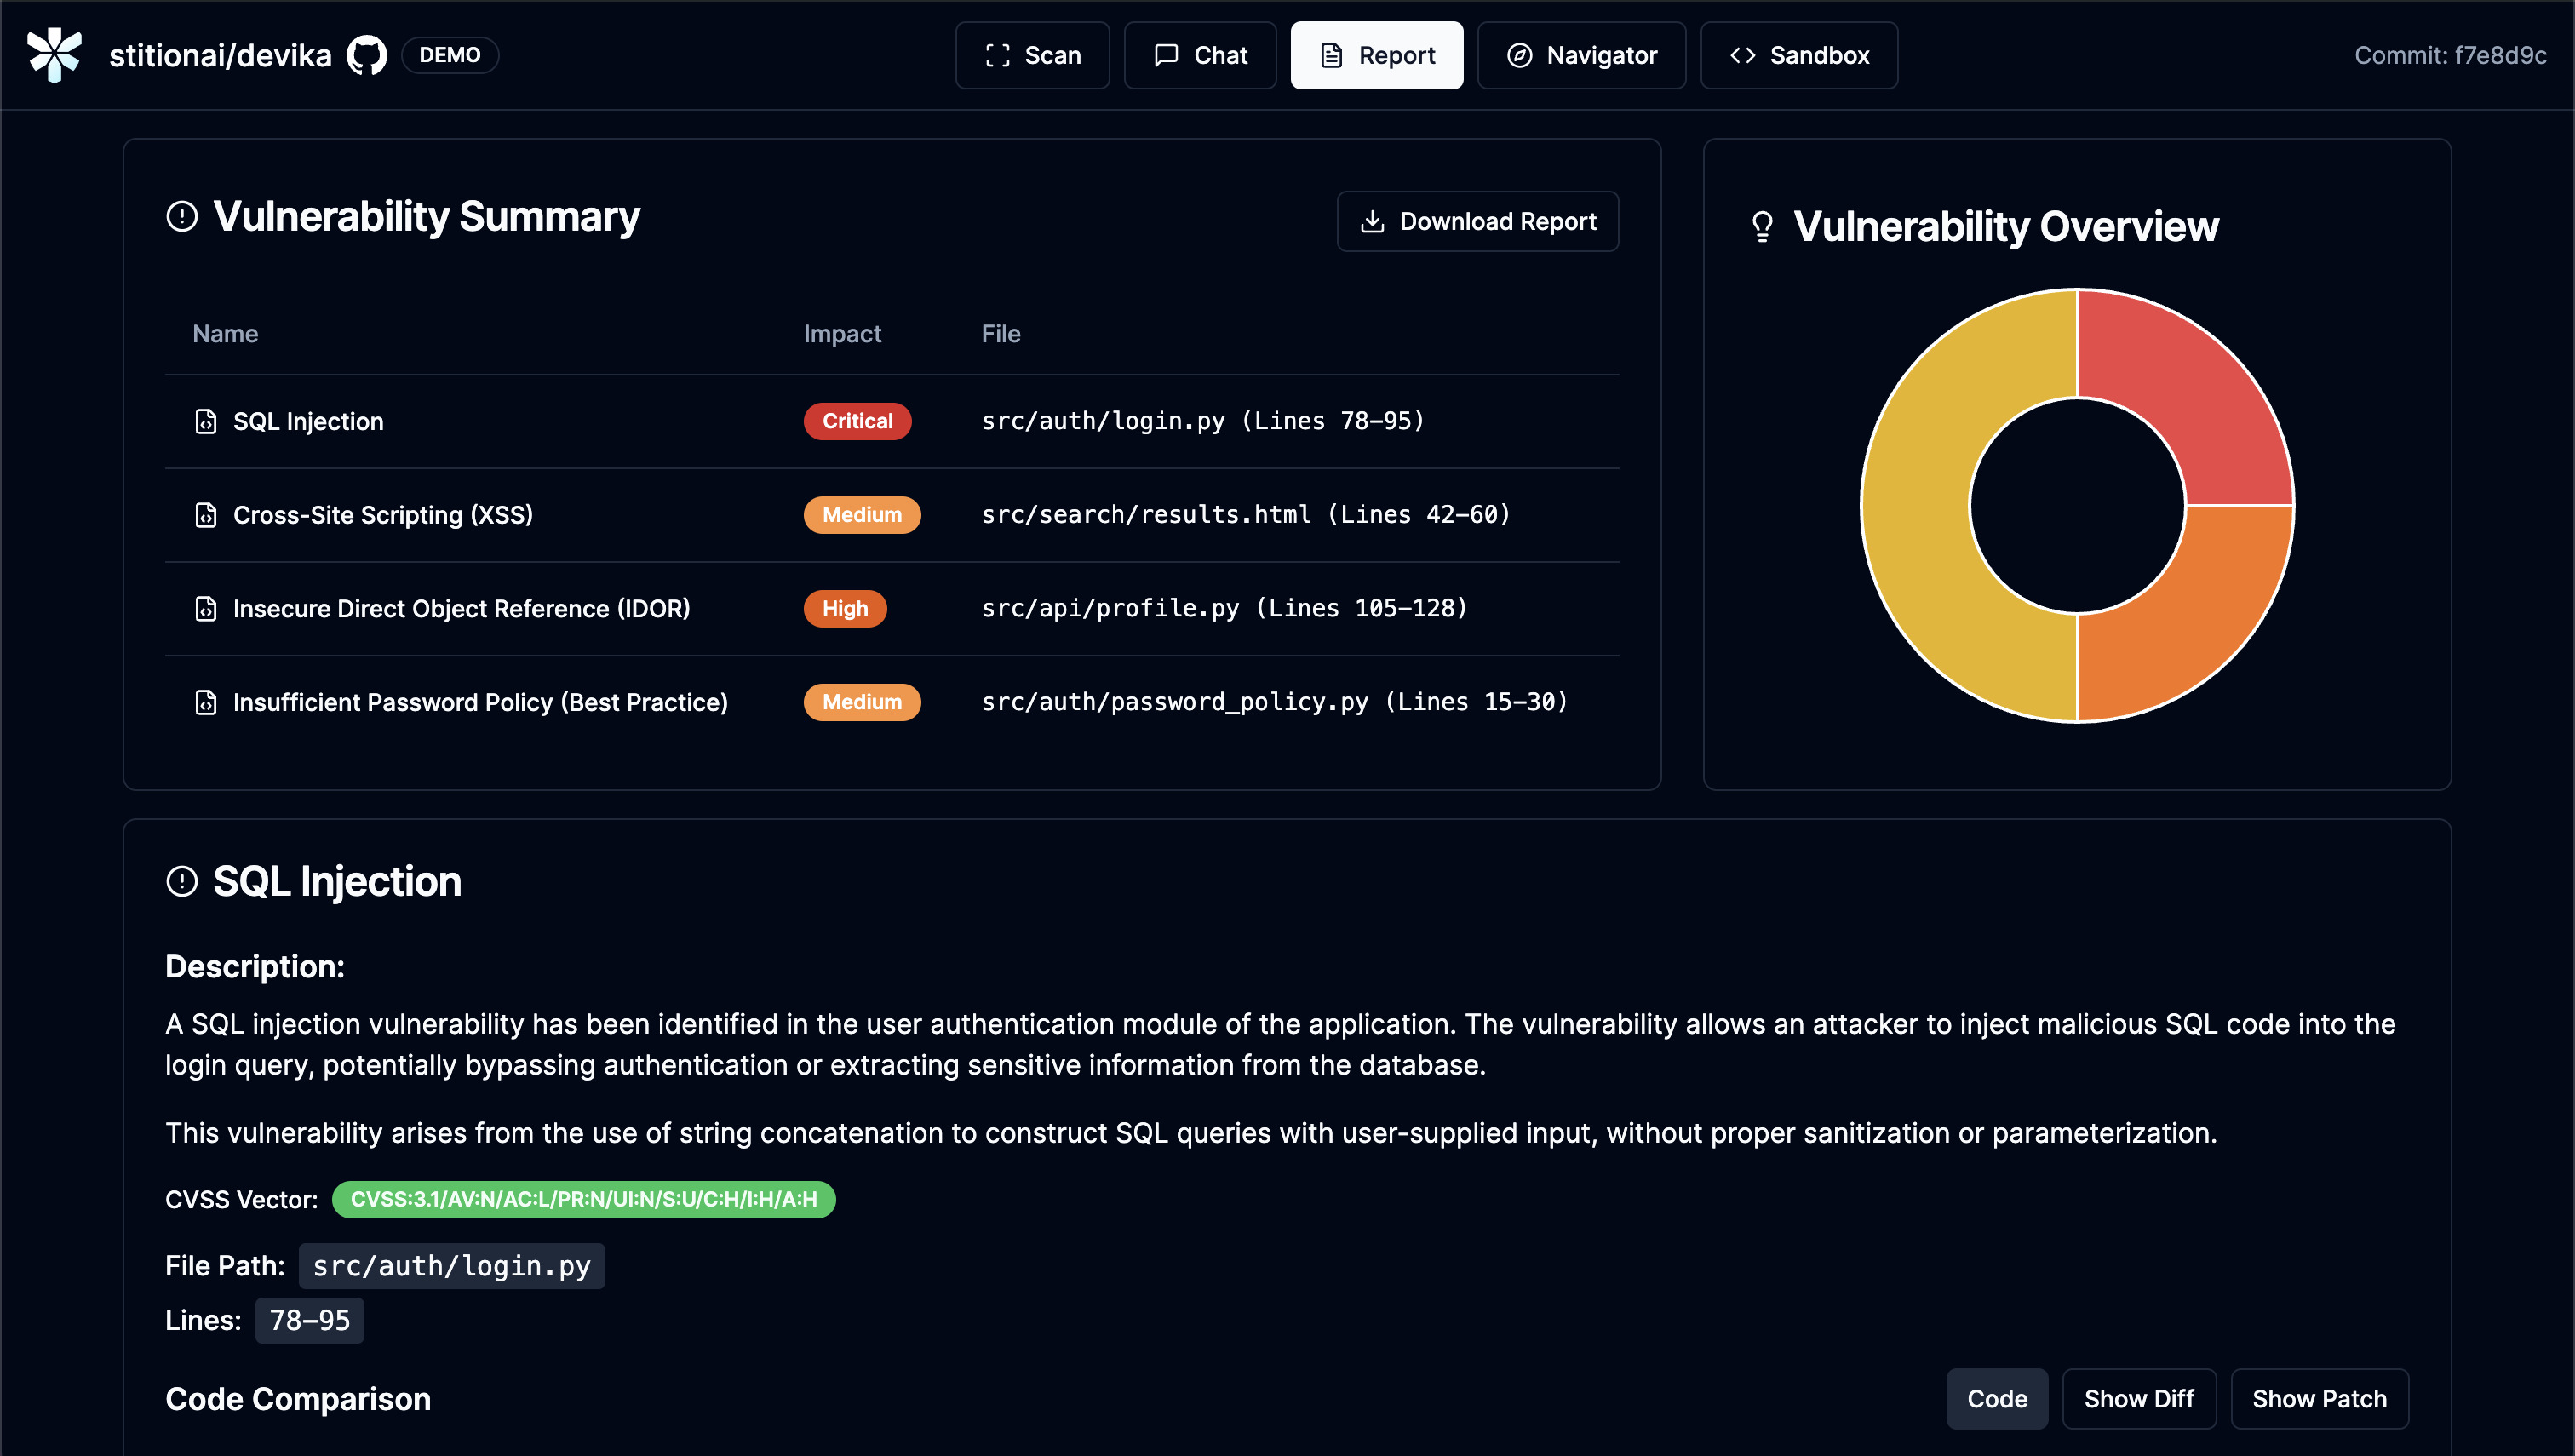This screenshot has width=2575, height=1456.
Task: Click the DEMO badge link
Action: (449, 55)
